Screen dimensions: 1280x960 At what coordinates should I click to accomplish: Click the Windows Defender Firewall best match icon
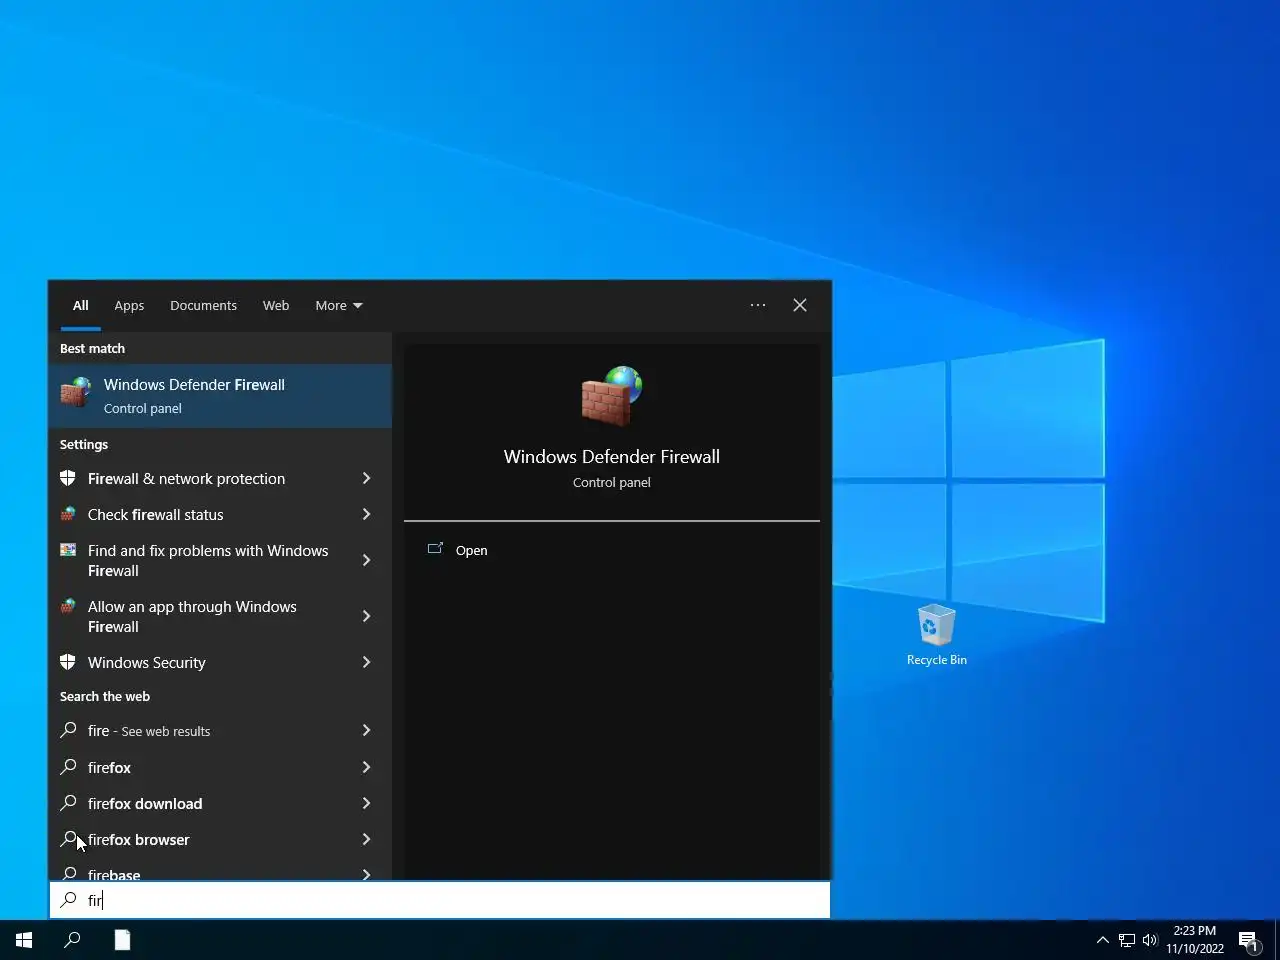tap(76, 392)
